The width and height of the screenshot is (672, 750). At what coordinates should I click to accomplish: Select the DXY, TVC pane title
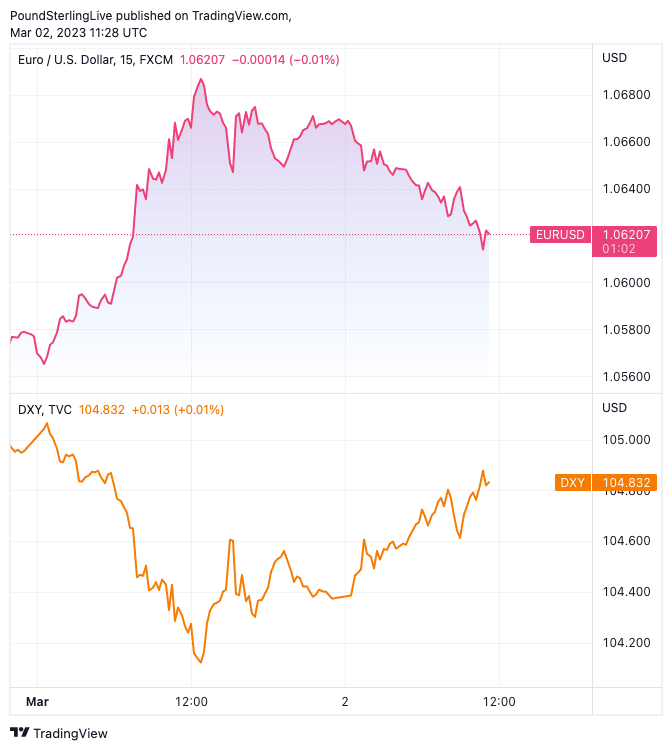click(x=45, y=410)
